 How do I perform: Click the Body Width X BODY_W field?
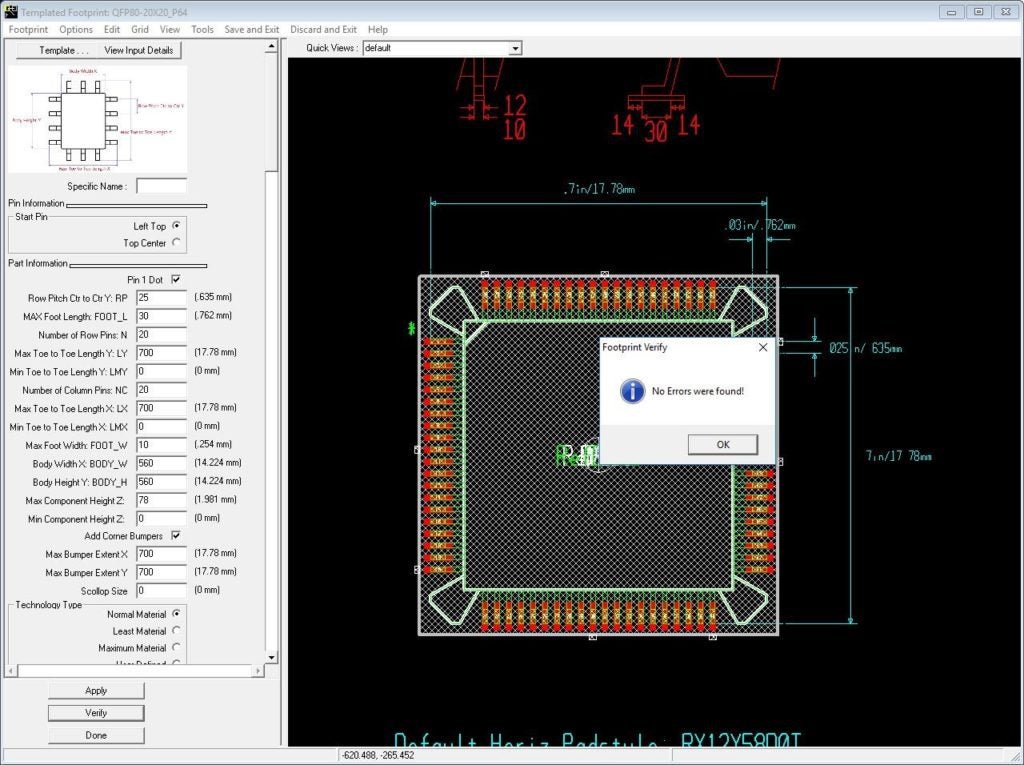click(161, 463)
